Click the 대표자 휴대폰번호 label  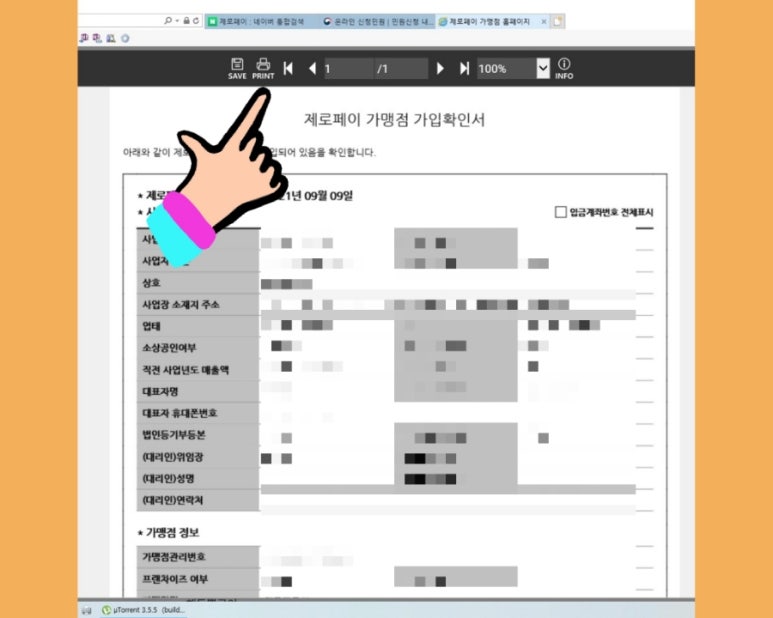179,413
